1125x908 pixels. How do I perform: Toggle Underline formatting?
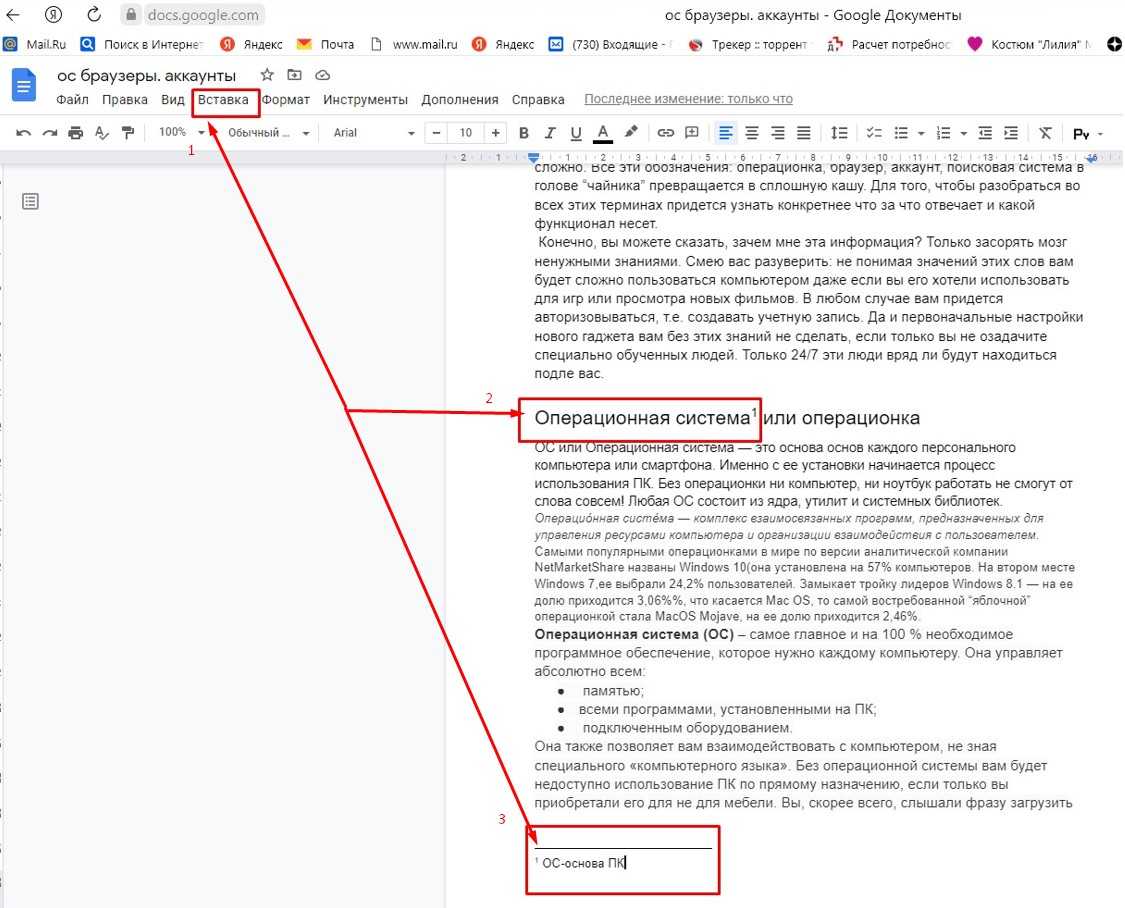(x=575, y=133)
